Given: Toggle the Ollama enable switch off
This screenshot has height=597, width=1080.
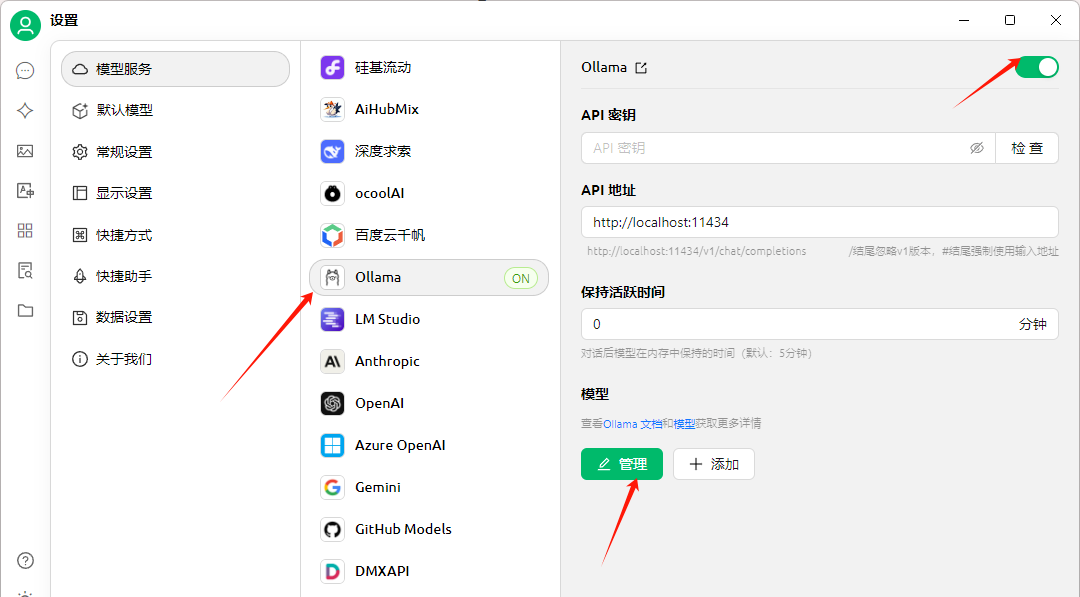Looking at the screenshot, I should click(x=1037, y=67).
